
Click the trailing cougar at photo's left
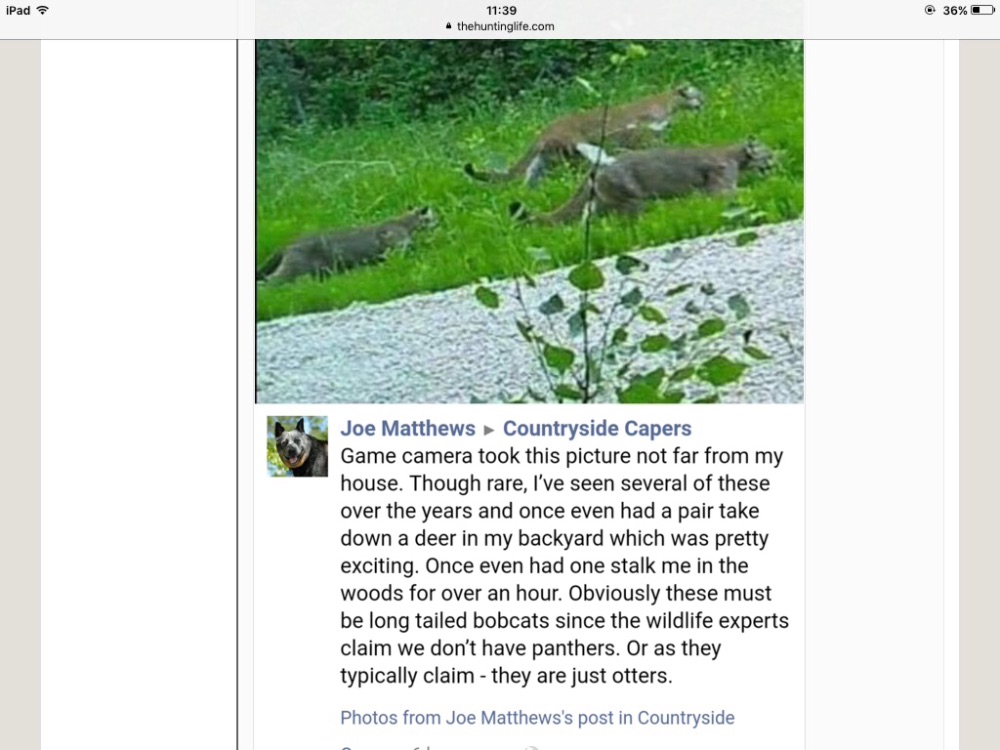click(x=348, y=246)
